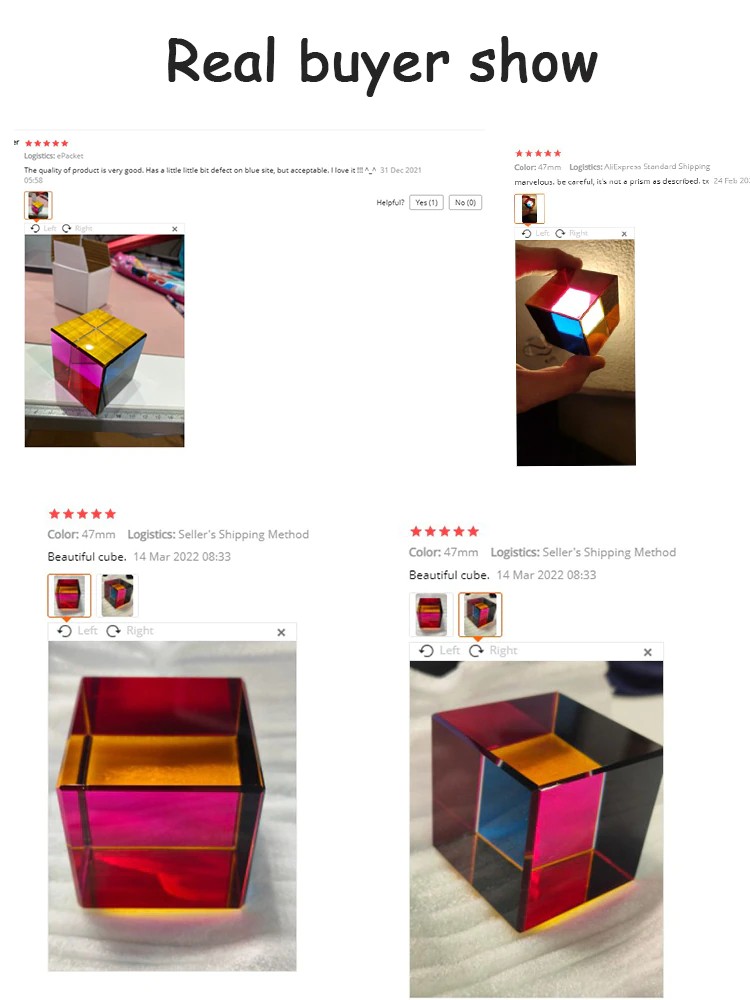Close bottom-left Beautiful cube image viewer
Image resolution: width=750 pixels, height=1000 pixels.
pyautogui.click(x=281, y=632)
